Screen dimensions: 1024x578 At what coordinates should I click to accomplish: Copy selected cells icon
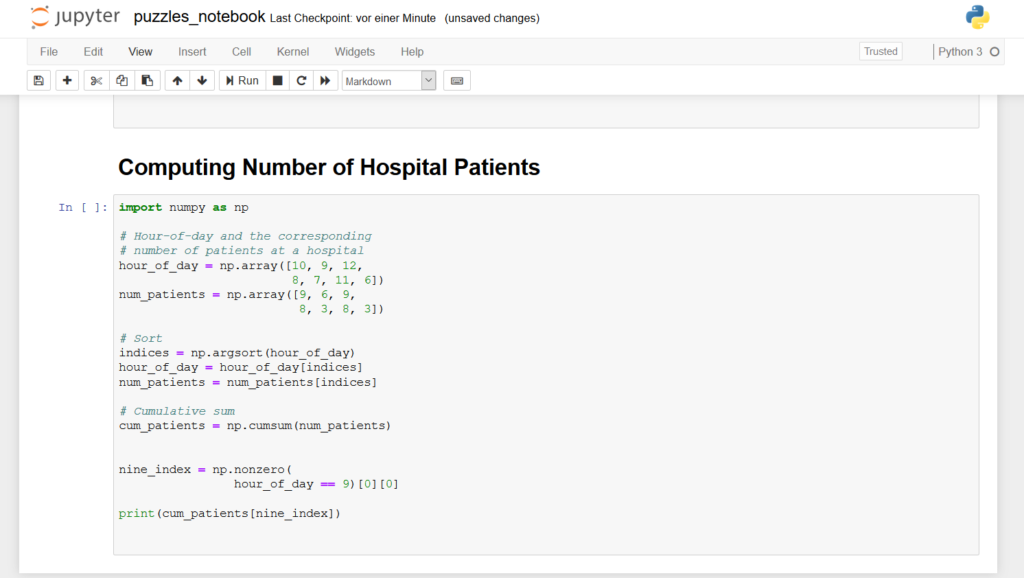point(121,81)
